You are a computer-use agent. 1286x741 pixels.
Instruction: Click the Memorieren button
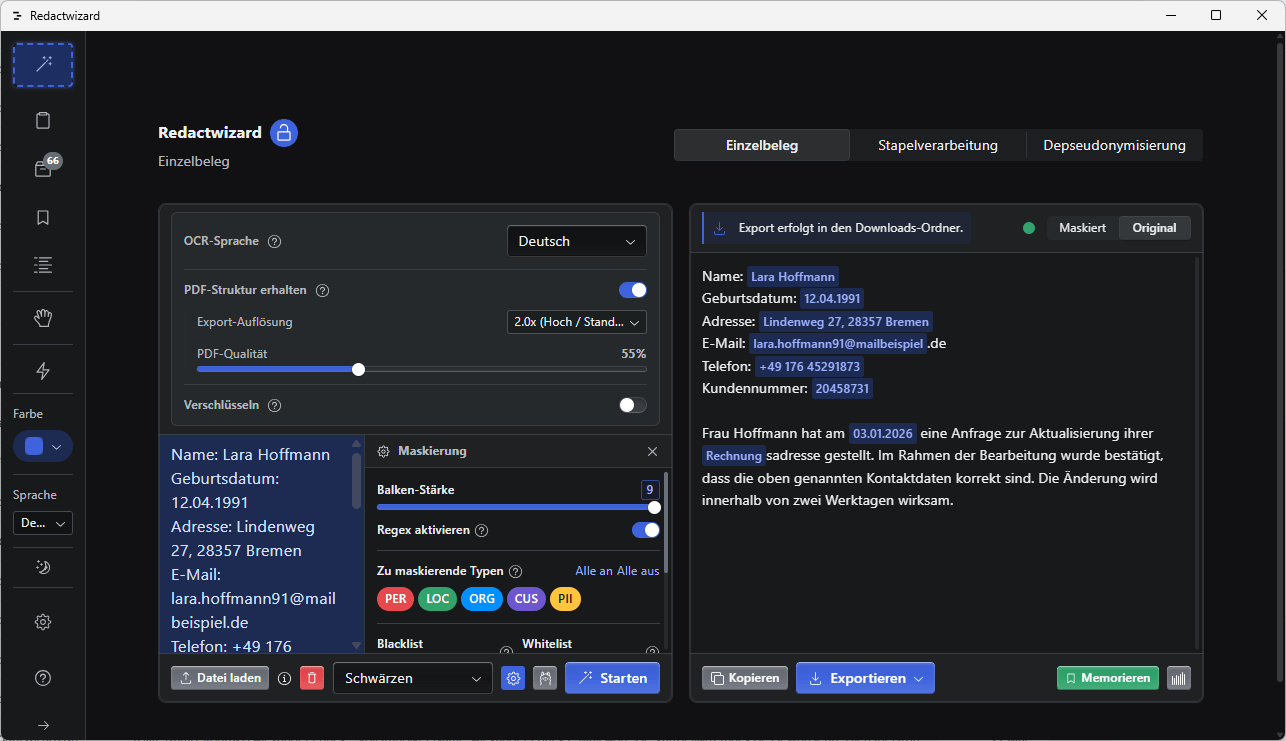coord(1108,678)
